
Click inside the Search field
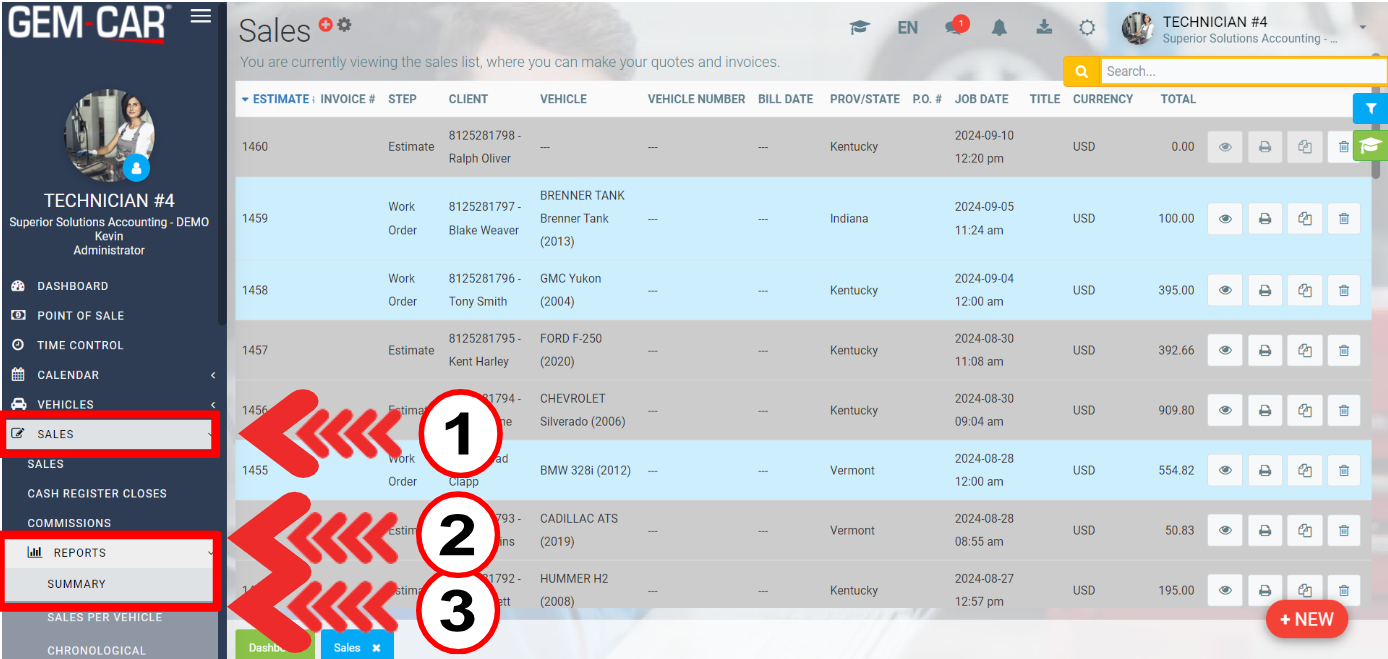click(x=1240, y=71)
